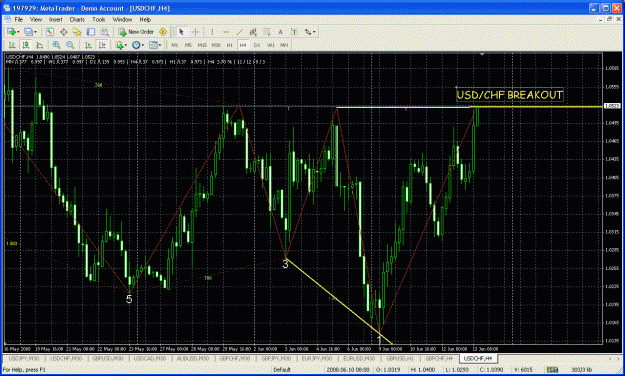Screen dimensions: 625x376
Task: Click the USD/CHF BREAKOUT text label
Action: (510, 95)
